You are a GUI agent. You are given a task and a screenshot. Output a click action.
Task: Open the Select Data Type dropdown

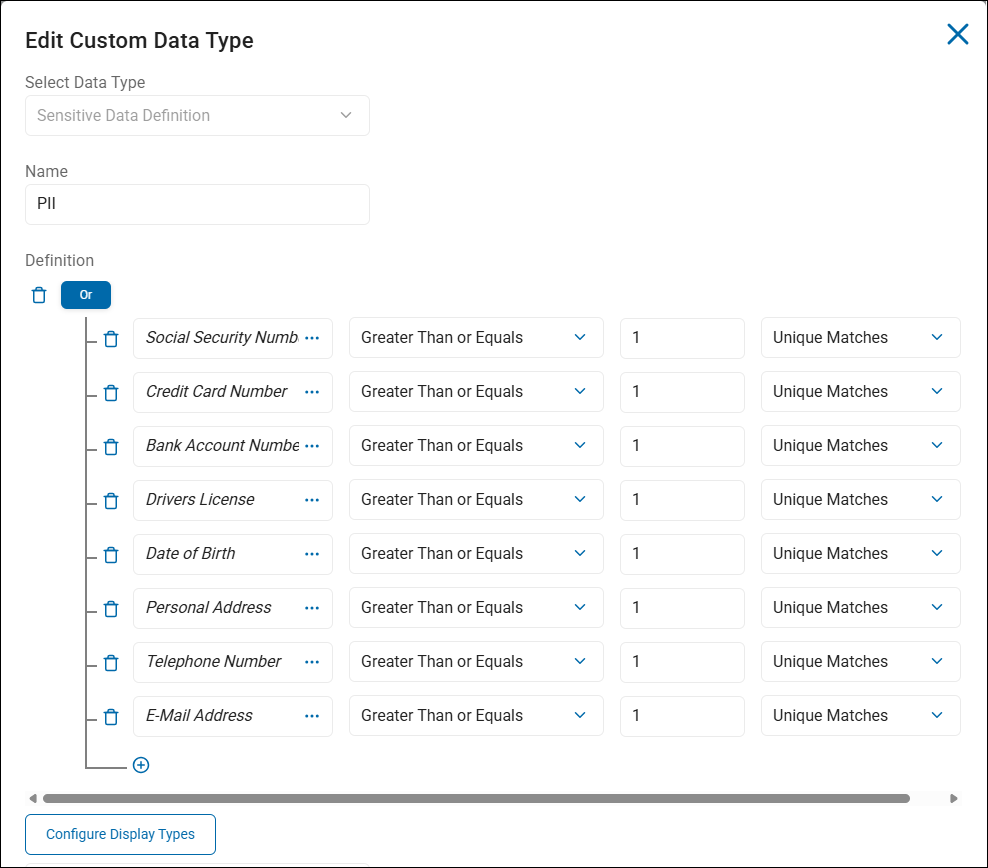[x=197, y=115]
